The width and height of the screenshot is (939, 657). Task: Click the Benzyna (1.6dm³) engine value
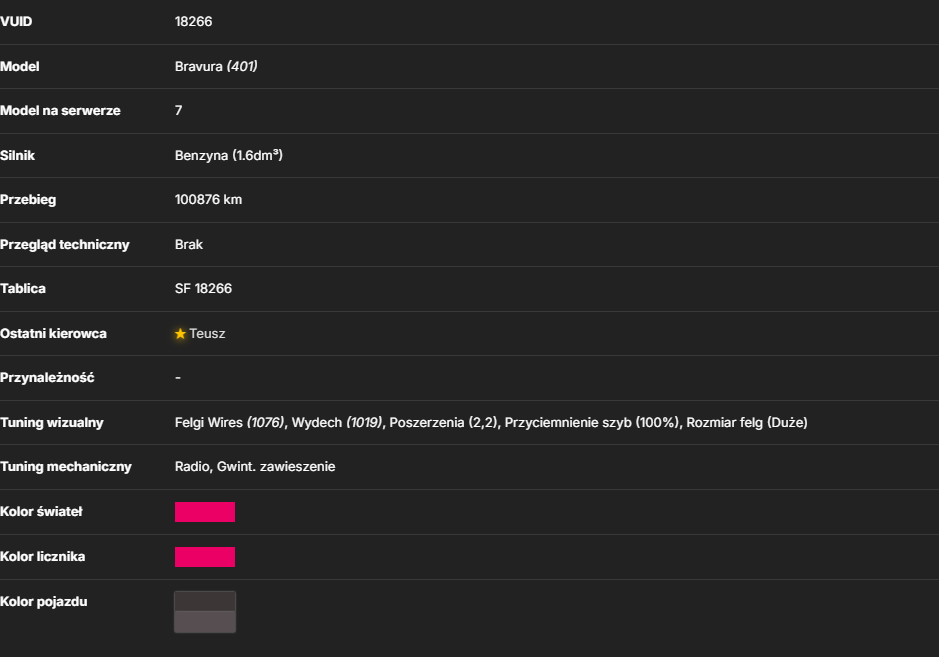(x=229, y=155)
